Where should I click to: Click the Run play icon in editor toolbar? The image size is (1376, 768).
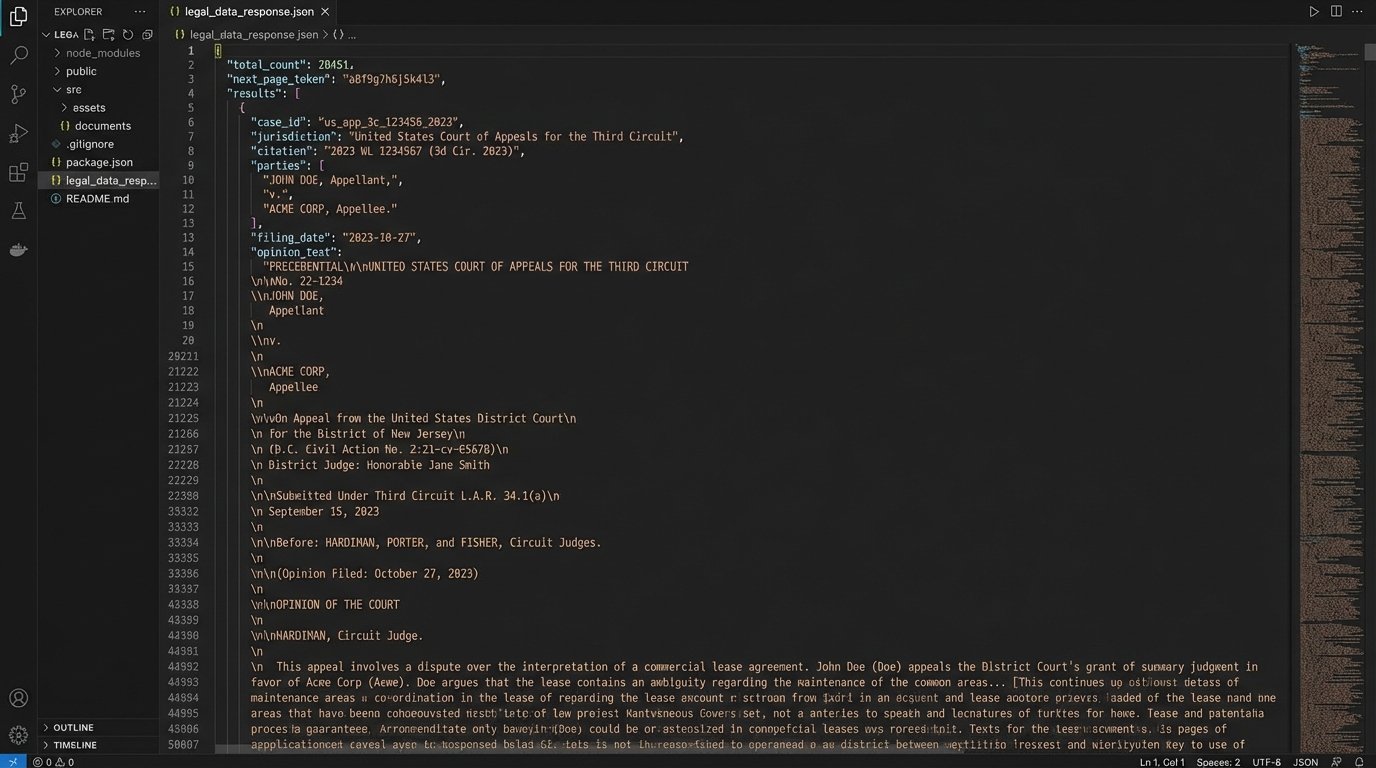(1314, 11)
